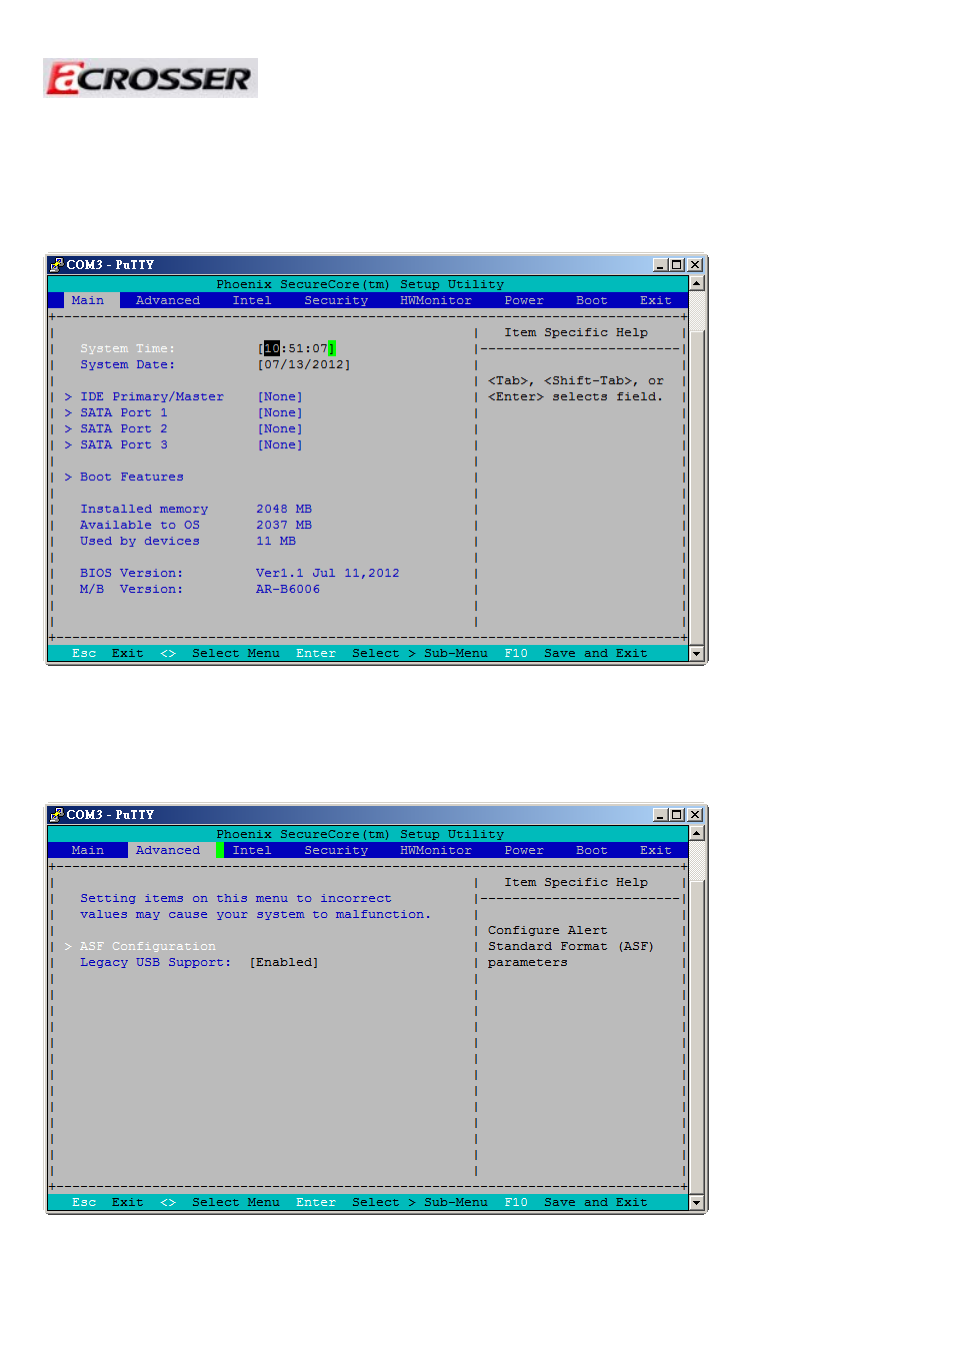Click the 'Configure Alert' help text
Screen dimensions: 954x1350
tap(548, 930)
